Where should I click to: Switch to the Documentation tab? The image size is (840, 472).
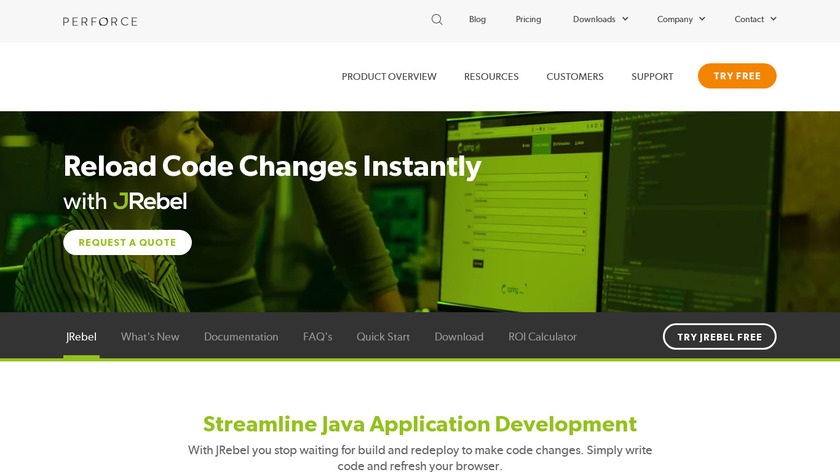click(241, 337)
